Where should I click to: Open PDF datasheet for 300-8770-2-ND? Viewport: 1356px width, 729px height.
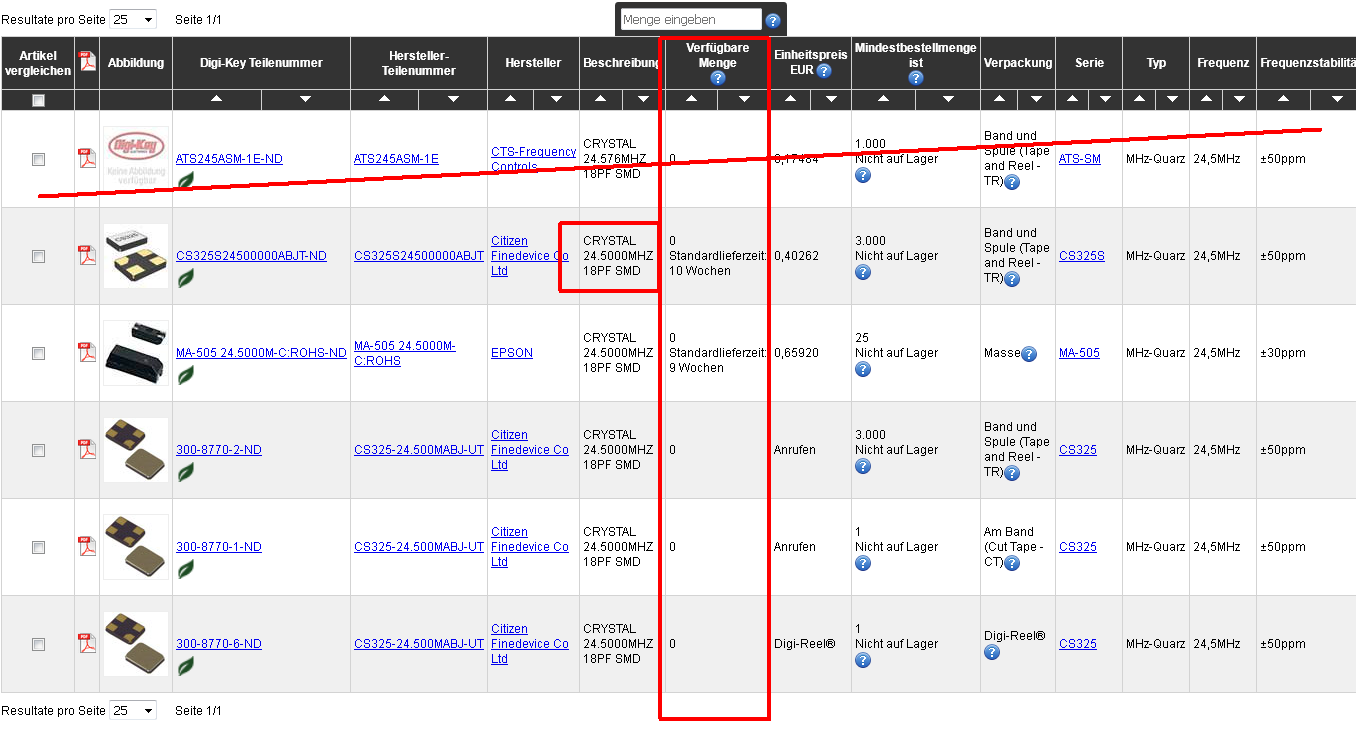pos(87,449)
